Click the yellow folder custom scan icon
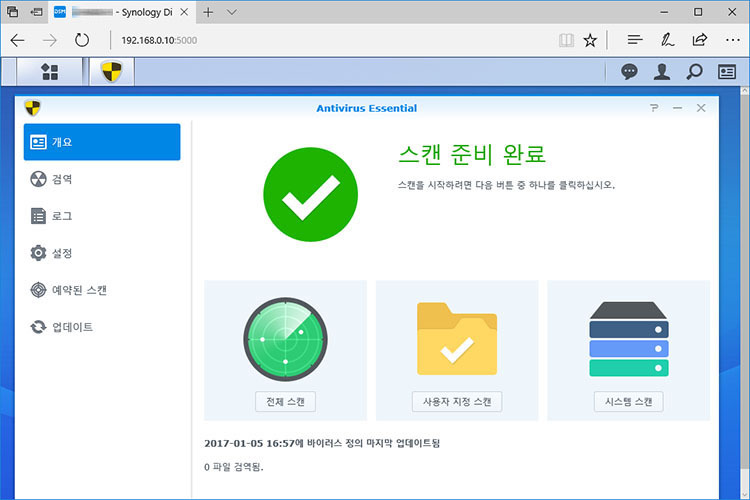The height and width of the screenshot is (500, 750). (457, 339)
